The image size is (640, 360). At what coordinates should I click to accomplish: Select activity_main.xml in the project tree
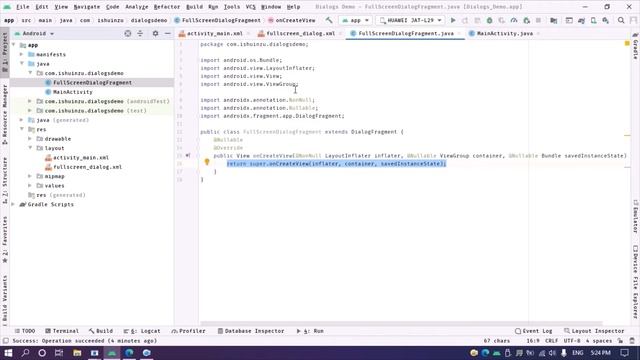tap(81, 158)
